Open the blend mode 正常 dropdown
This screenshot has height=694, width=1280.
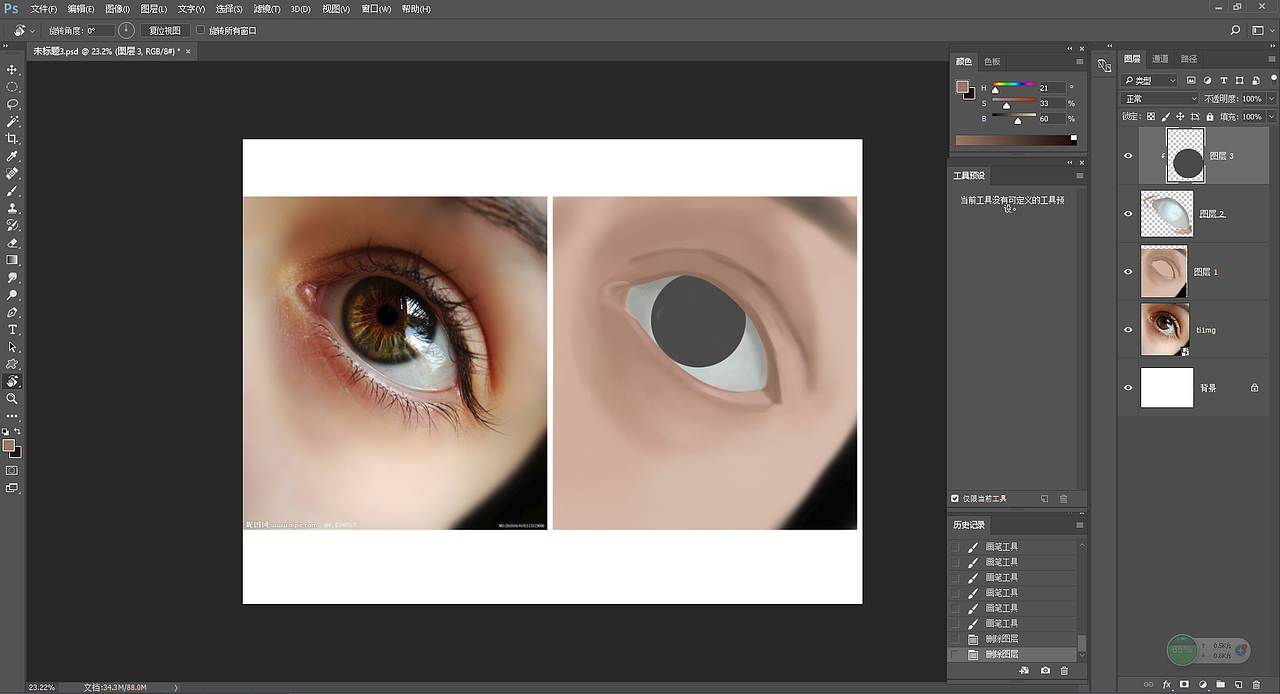(x=1160, y=99)
